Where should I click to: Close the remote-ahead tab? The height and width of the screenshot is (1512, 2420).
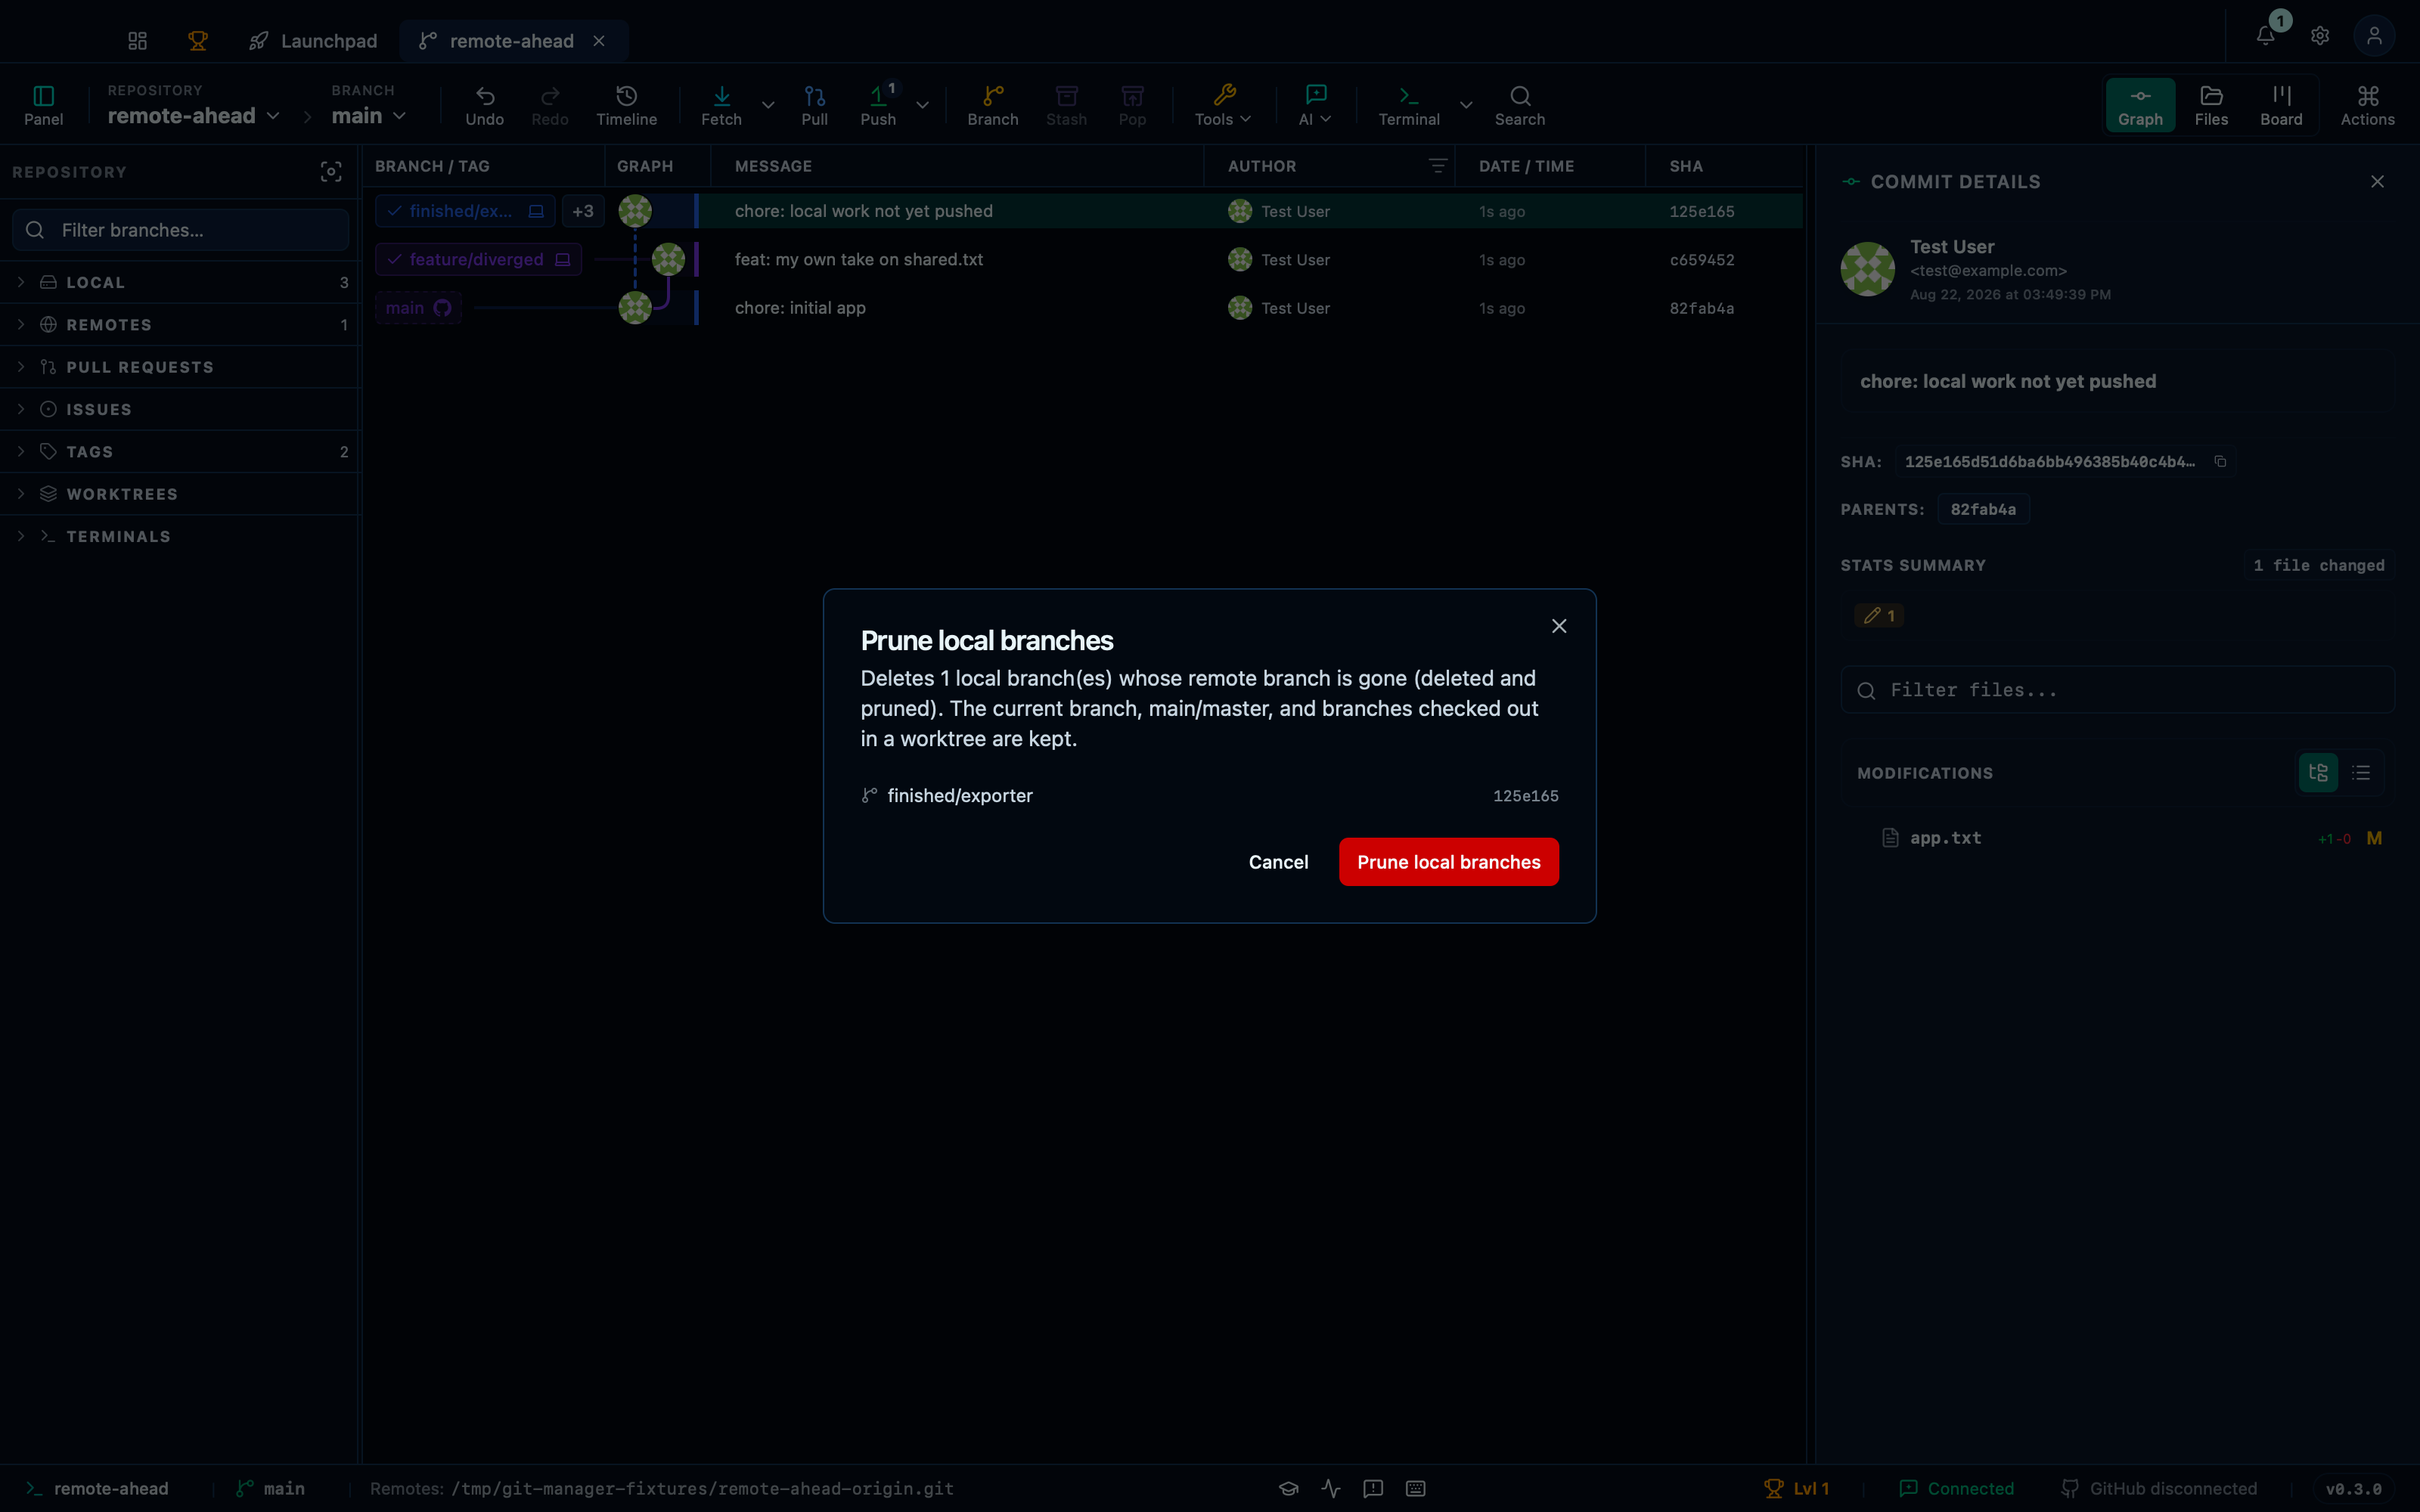(x=599, y=41)
